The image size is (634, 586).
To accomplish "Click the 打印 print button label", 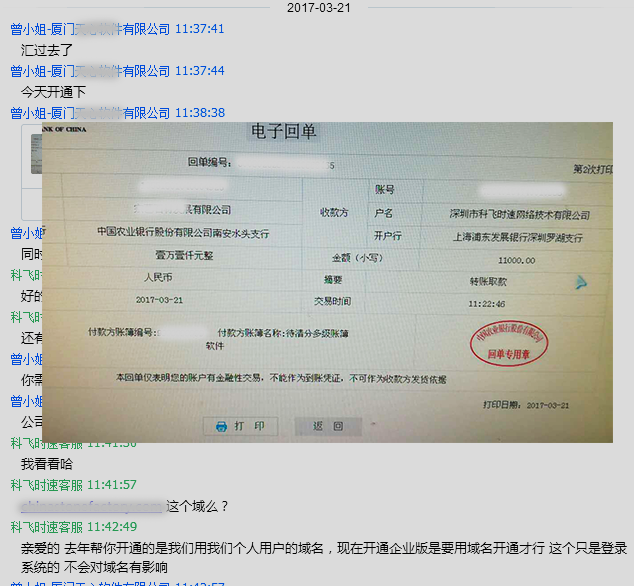I will pyautogui.click(x=249, y=426).
